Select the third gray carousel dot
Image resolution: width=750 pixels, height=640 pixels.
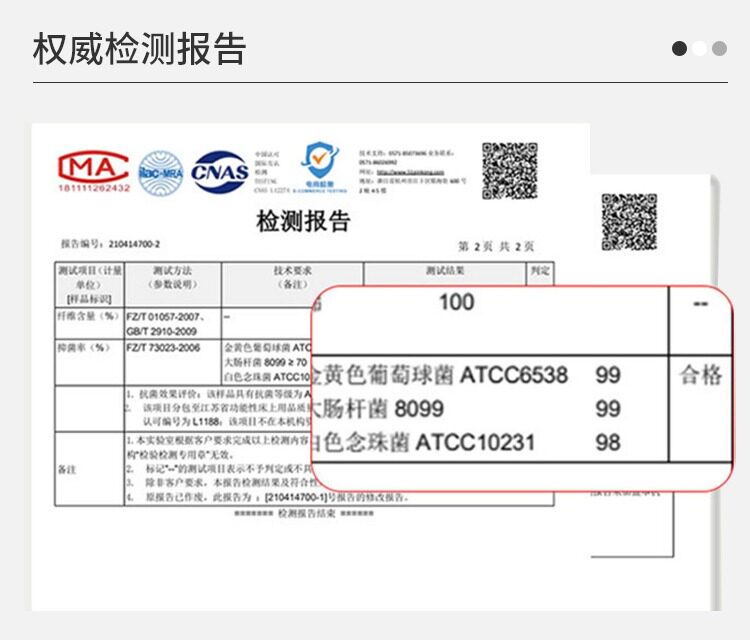[719, 48]
